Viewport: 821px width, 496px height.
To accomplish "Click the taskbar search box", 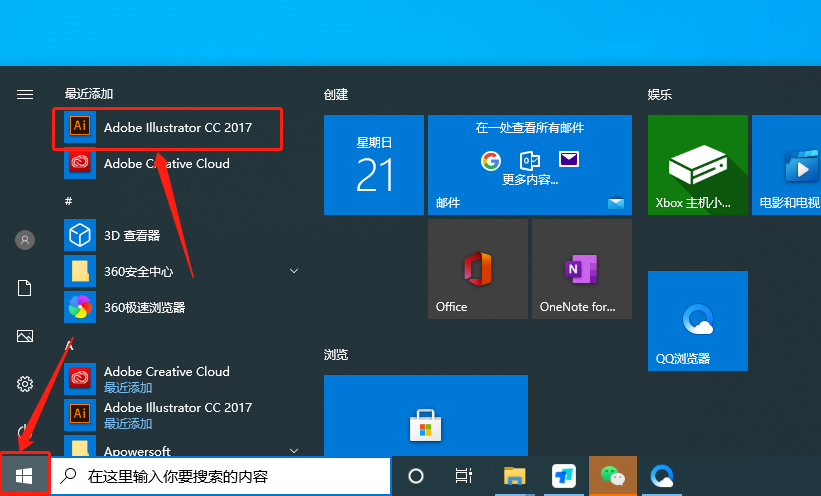I will point(221,476).
